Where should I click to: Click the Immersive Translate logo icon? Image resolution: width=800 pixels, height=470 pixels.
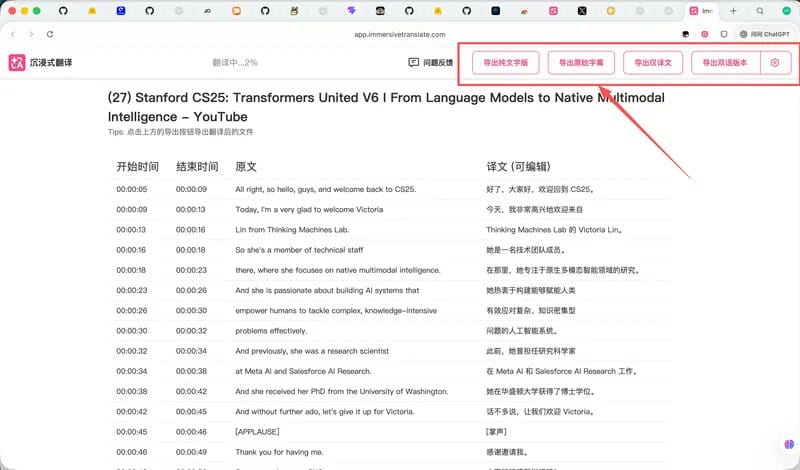tap(16, 62)
